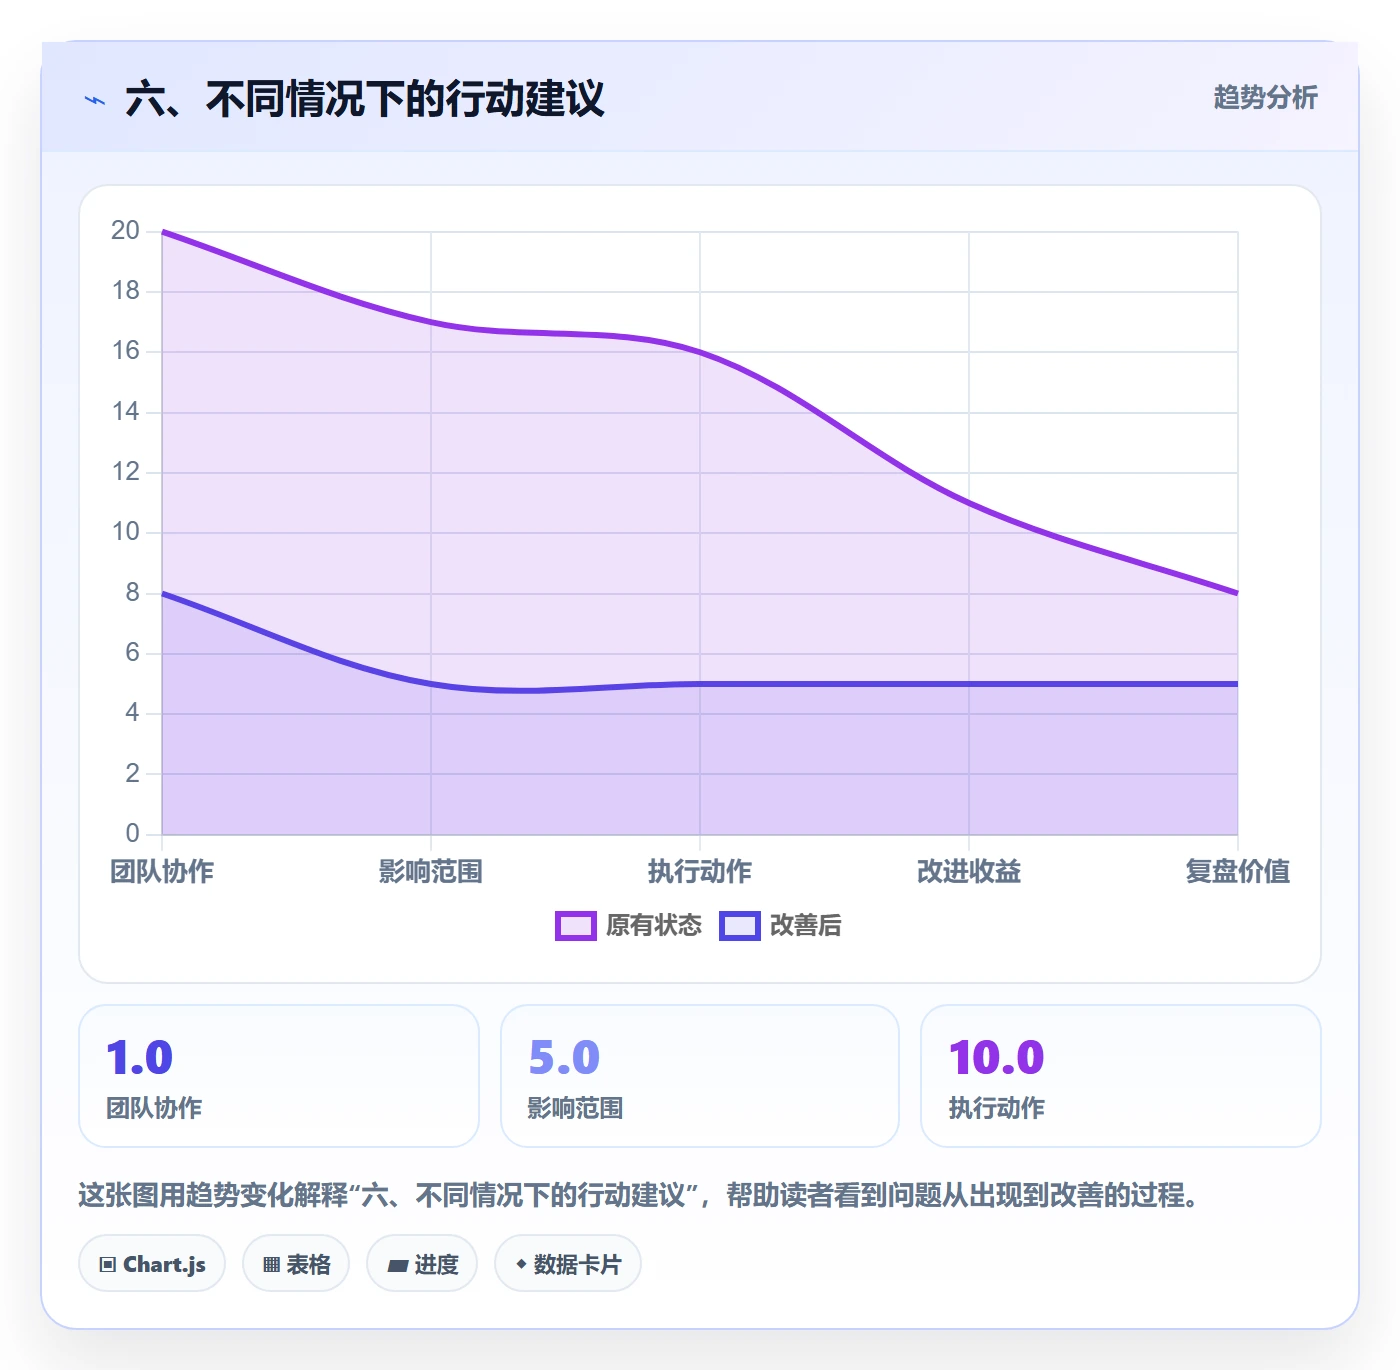The height and width of the screenshot is (1370, 1400).
Task: Click the y-axis value 14
Action: pyautogui.click(x=125, y=412)
